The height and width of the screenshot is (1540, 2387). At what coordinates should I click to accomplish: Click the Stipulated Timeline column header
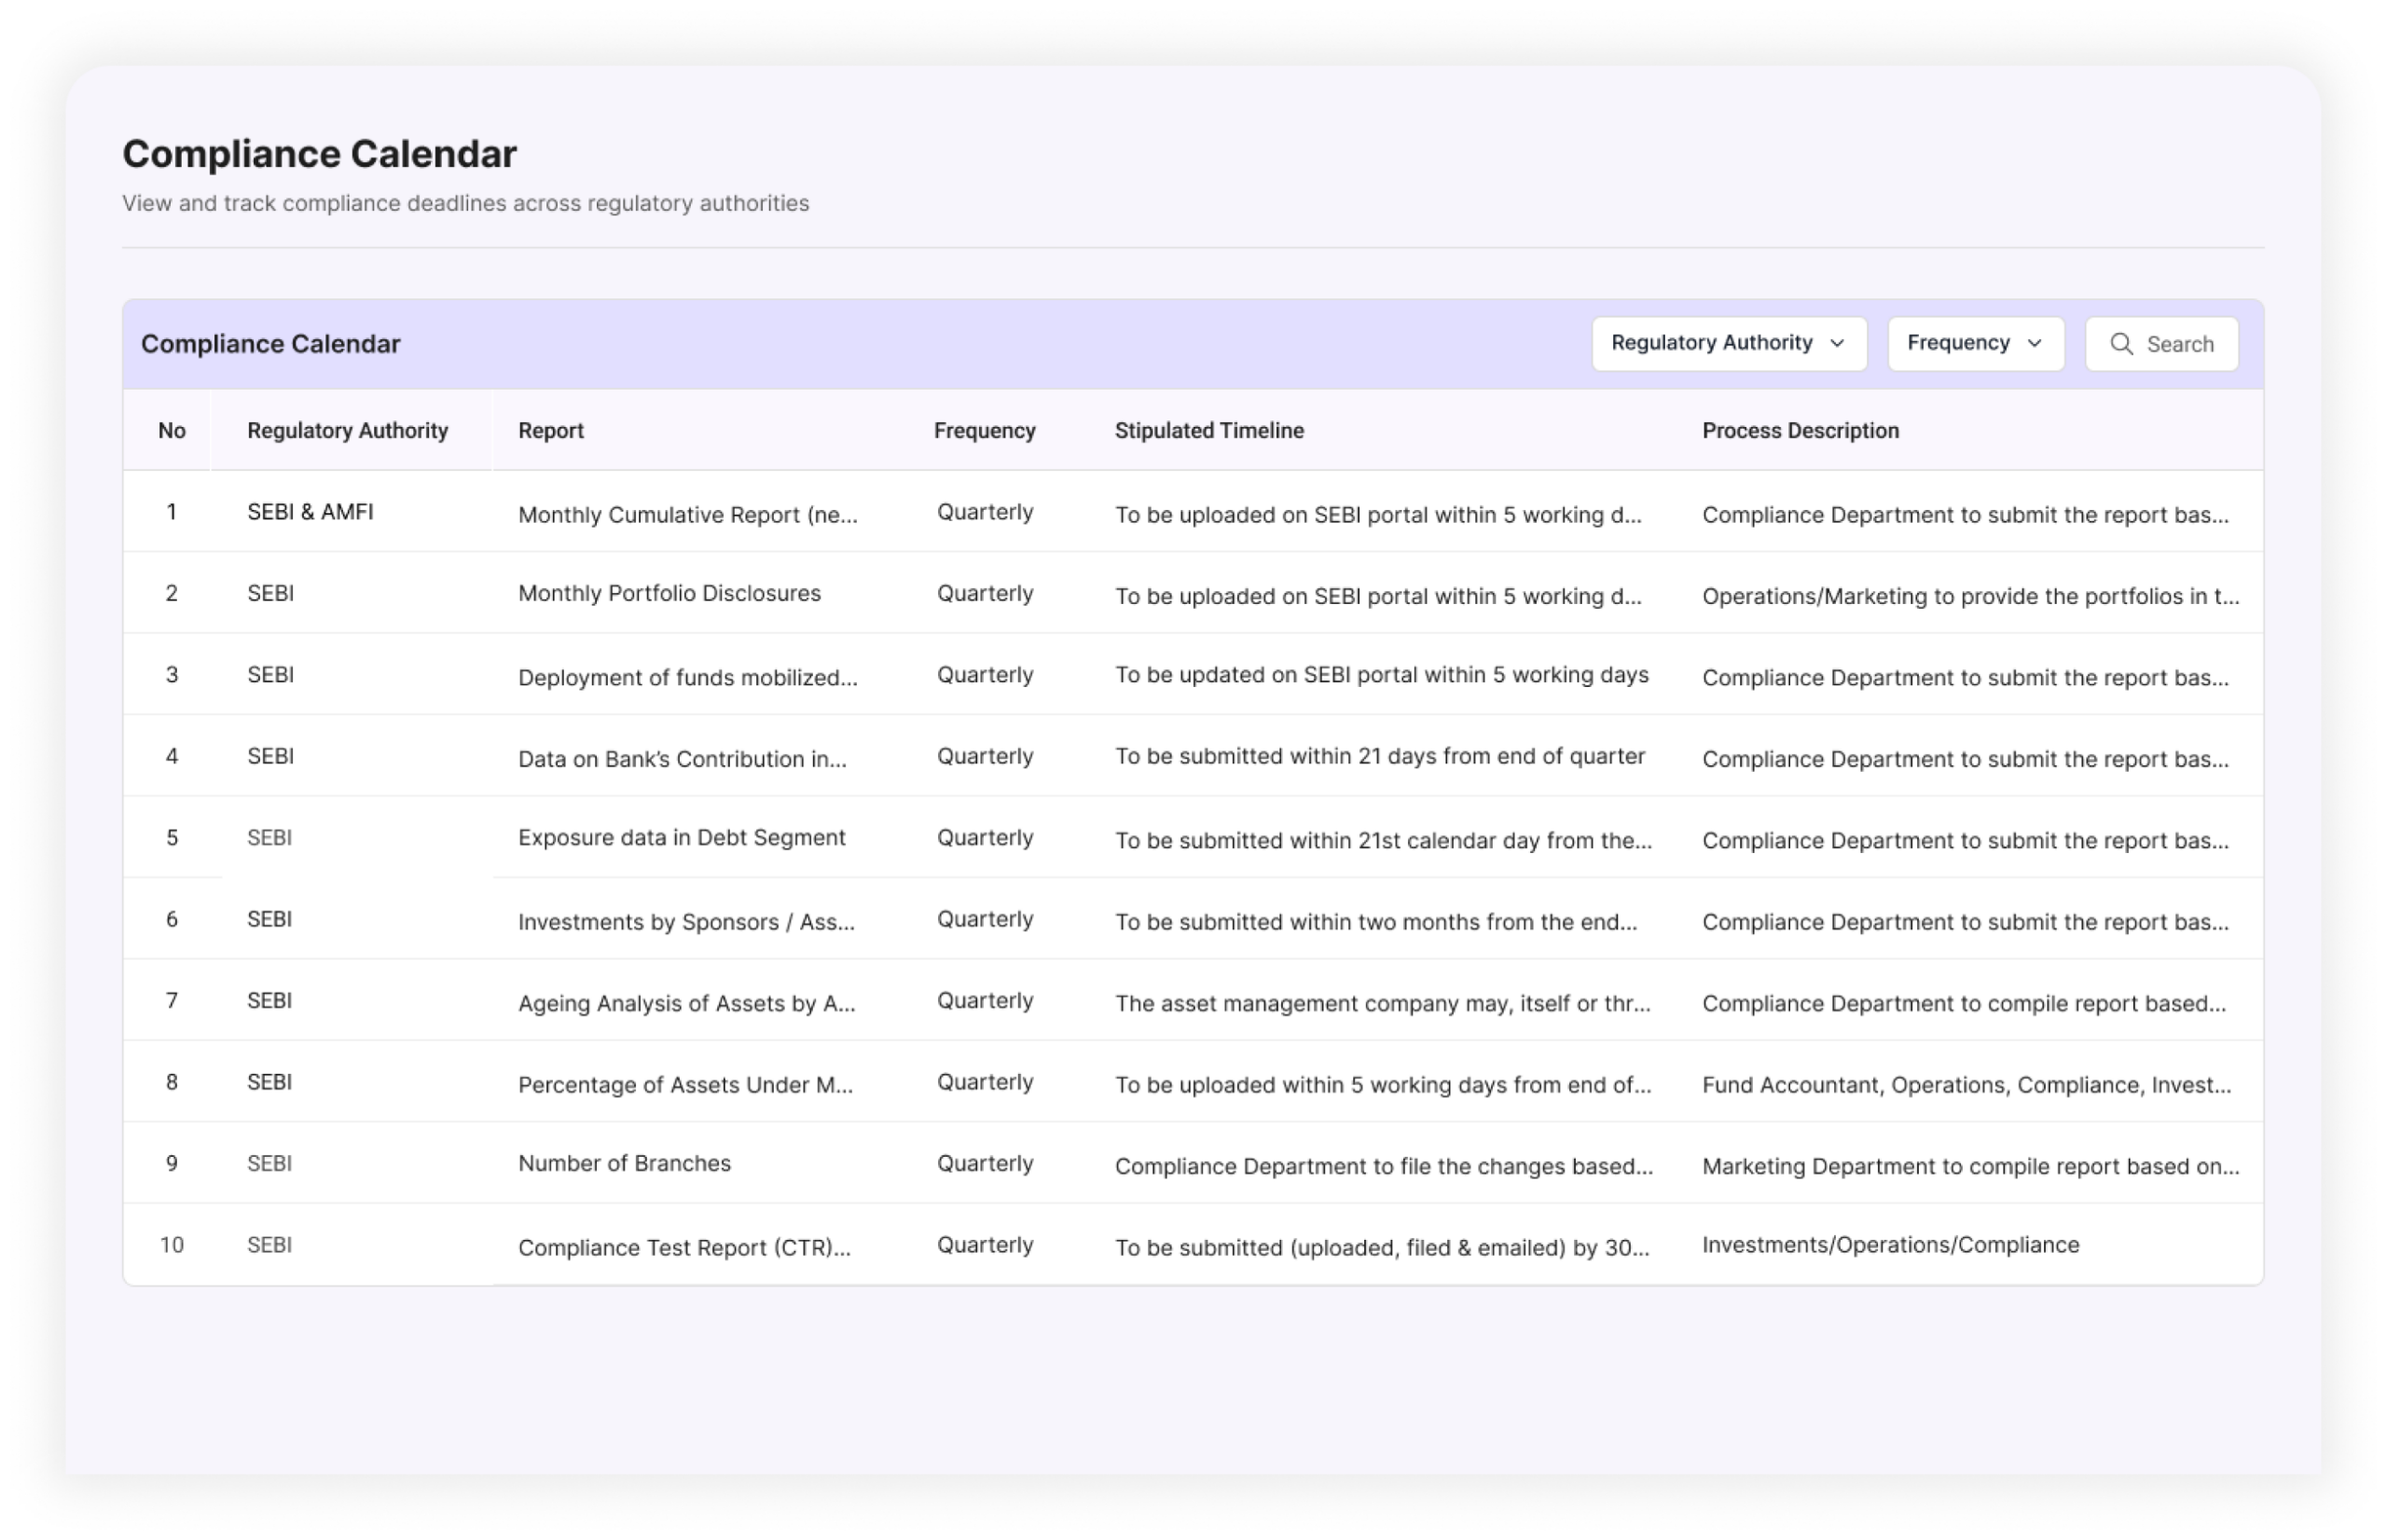(x=1209, y=430)
